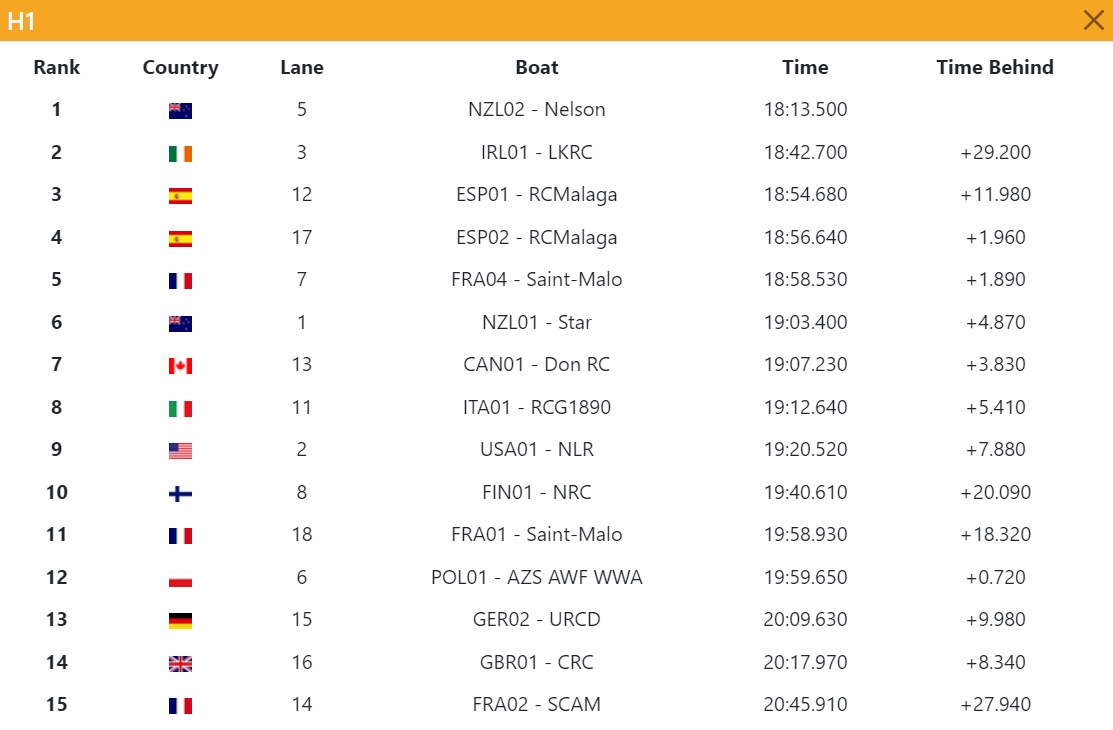The width and height of the screenshot is (1113, 730).
Task: Click the Poland flag in rank 12
Action: (180, 578)
